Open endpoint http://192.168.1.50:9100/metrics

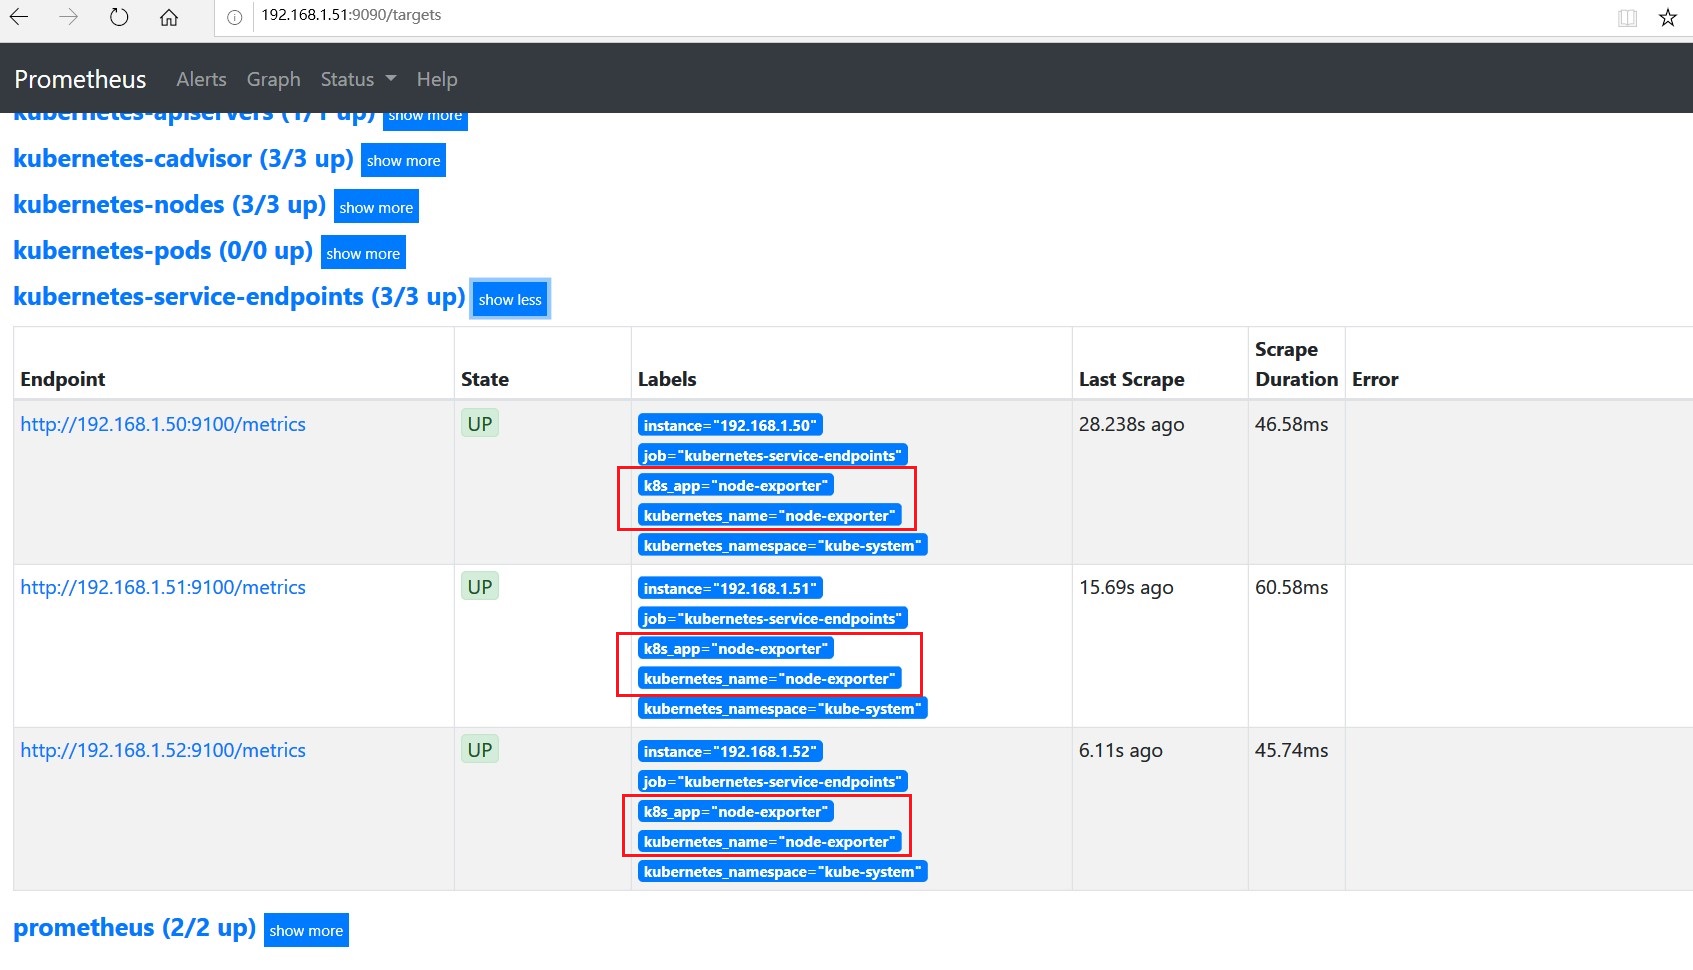[163, 424]
